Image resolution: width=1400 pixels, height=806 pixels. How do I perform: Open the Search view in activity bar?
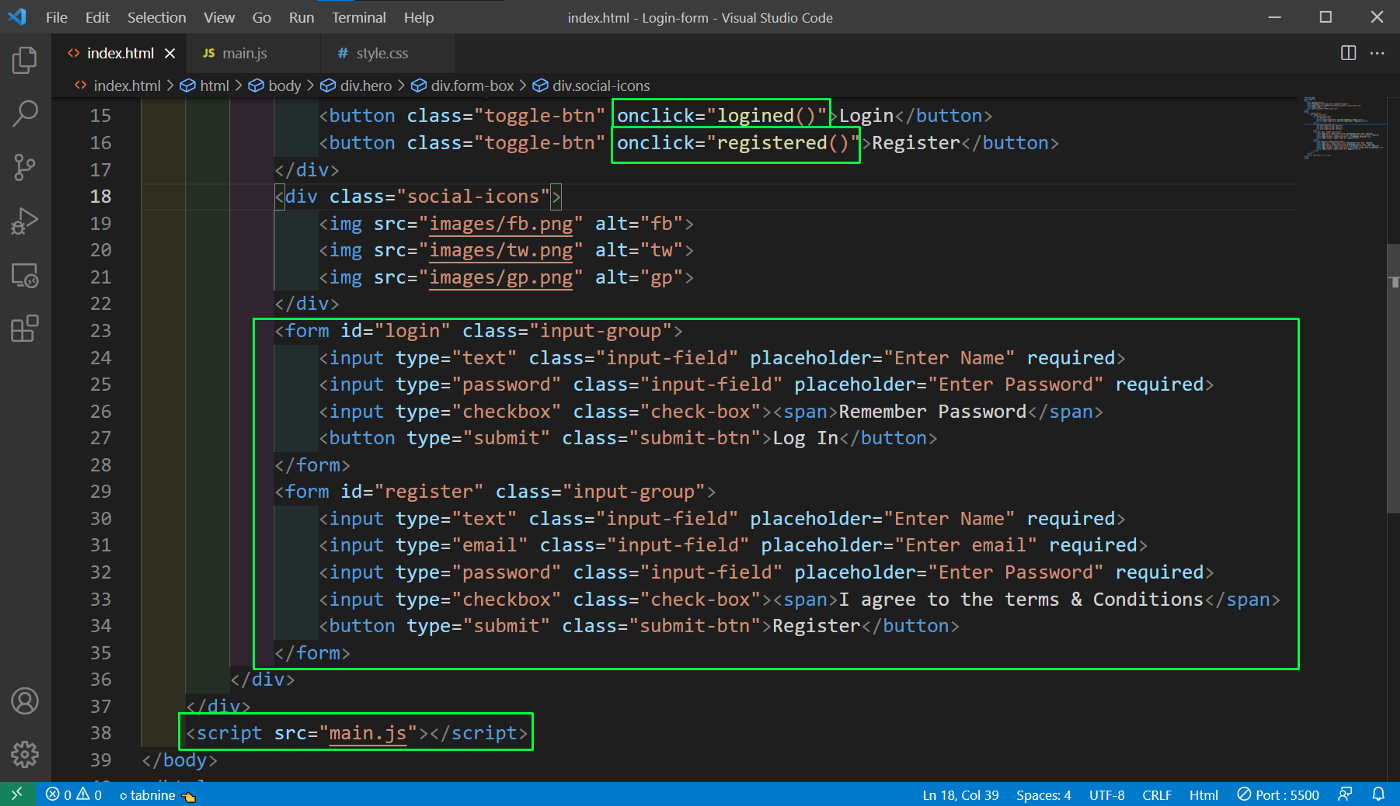(24, 113)
